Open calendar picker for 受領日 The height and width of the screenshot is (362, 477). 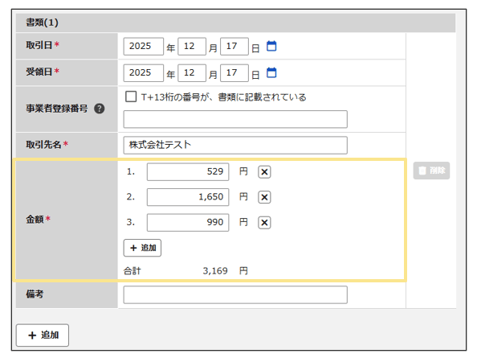[x=271, y=72]
